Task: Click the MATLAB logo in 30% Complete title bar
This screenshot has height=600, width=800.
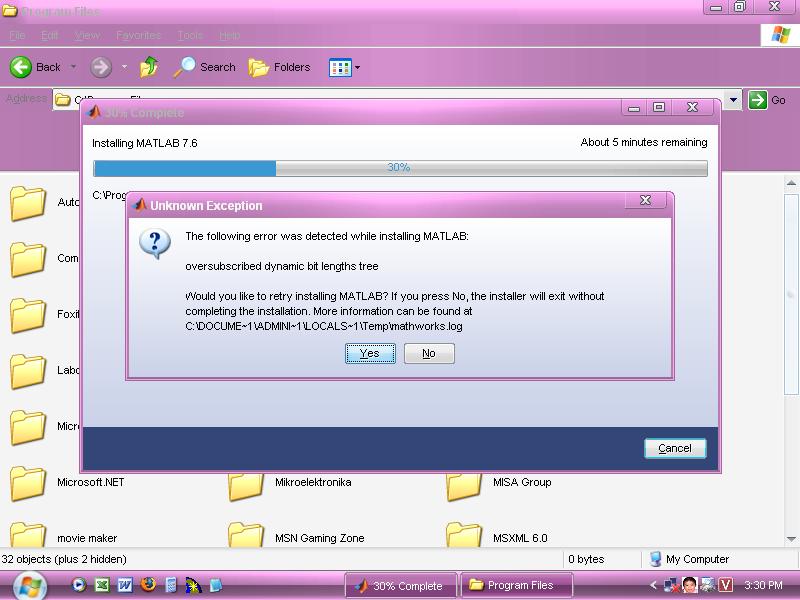Action: [x=93, y=112]
